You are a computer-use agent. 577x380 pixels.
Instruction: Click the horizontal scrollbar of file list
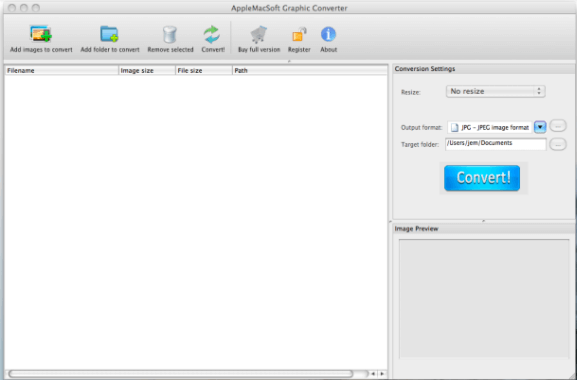181,374
